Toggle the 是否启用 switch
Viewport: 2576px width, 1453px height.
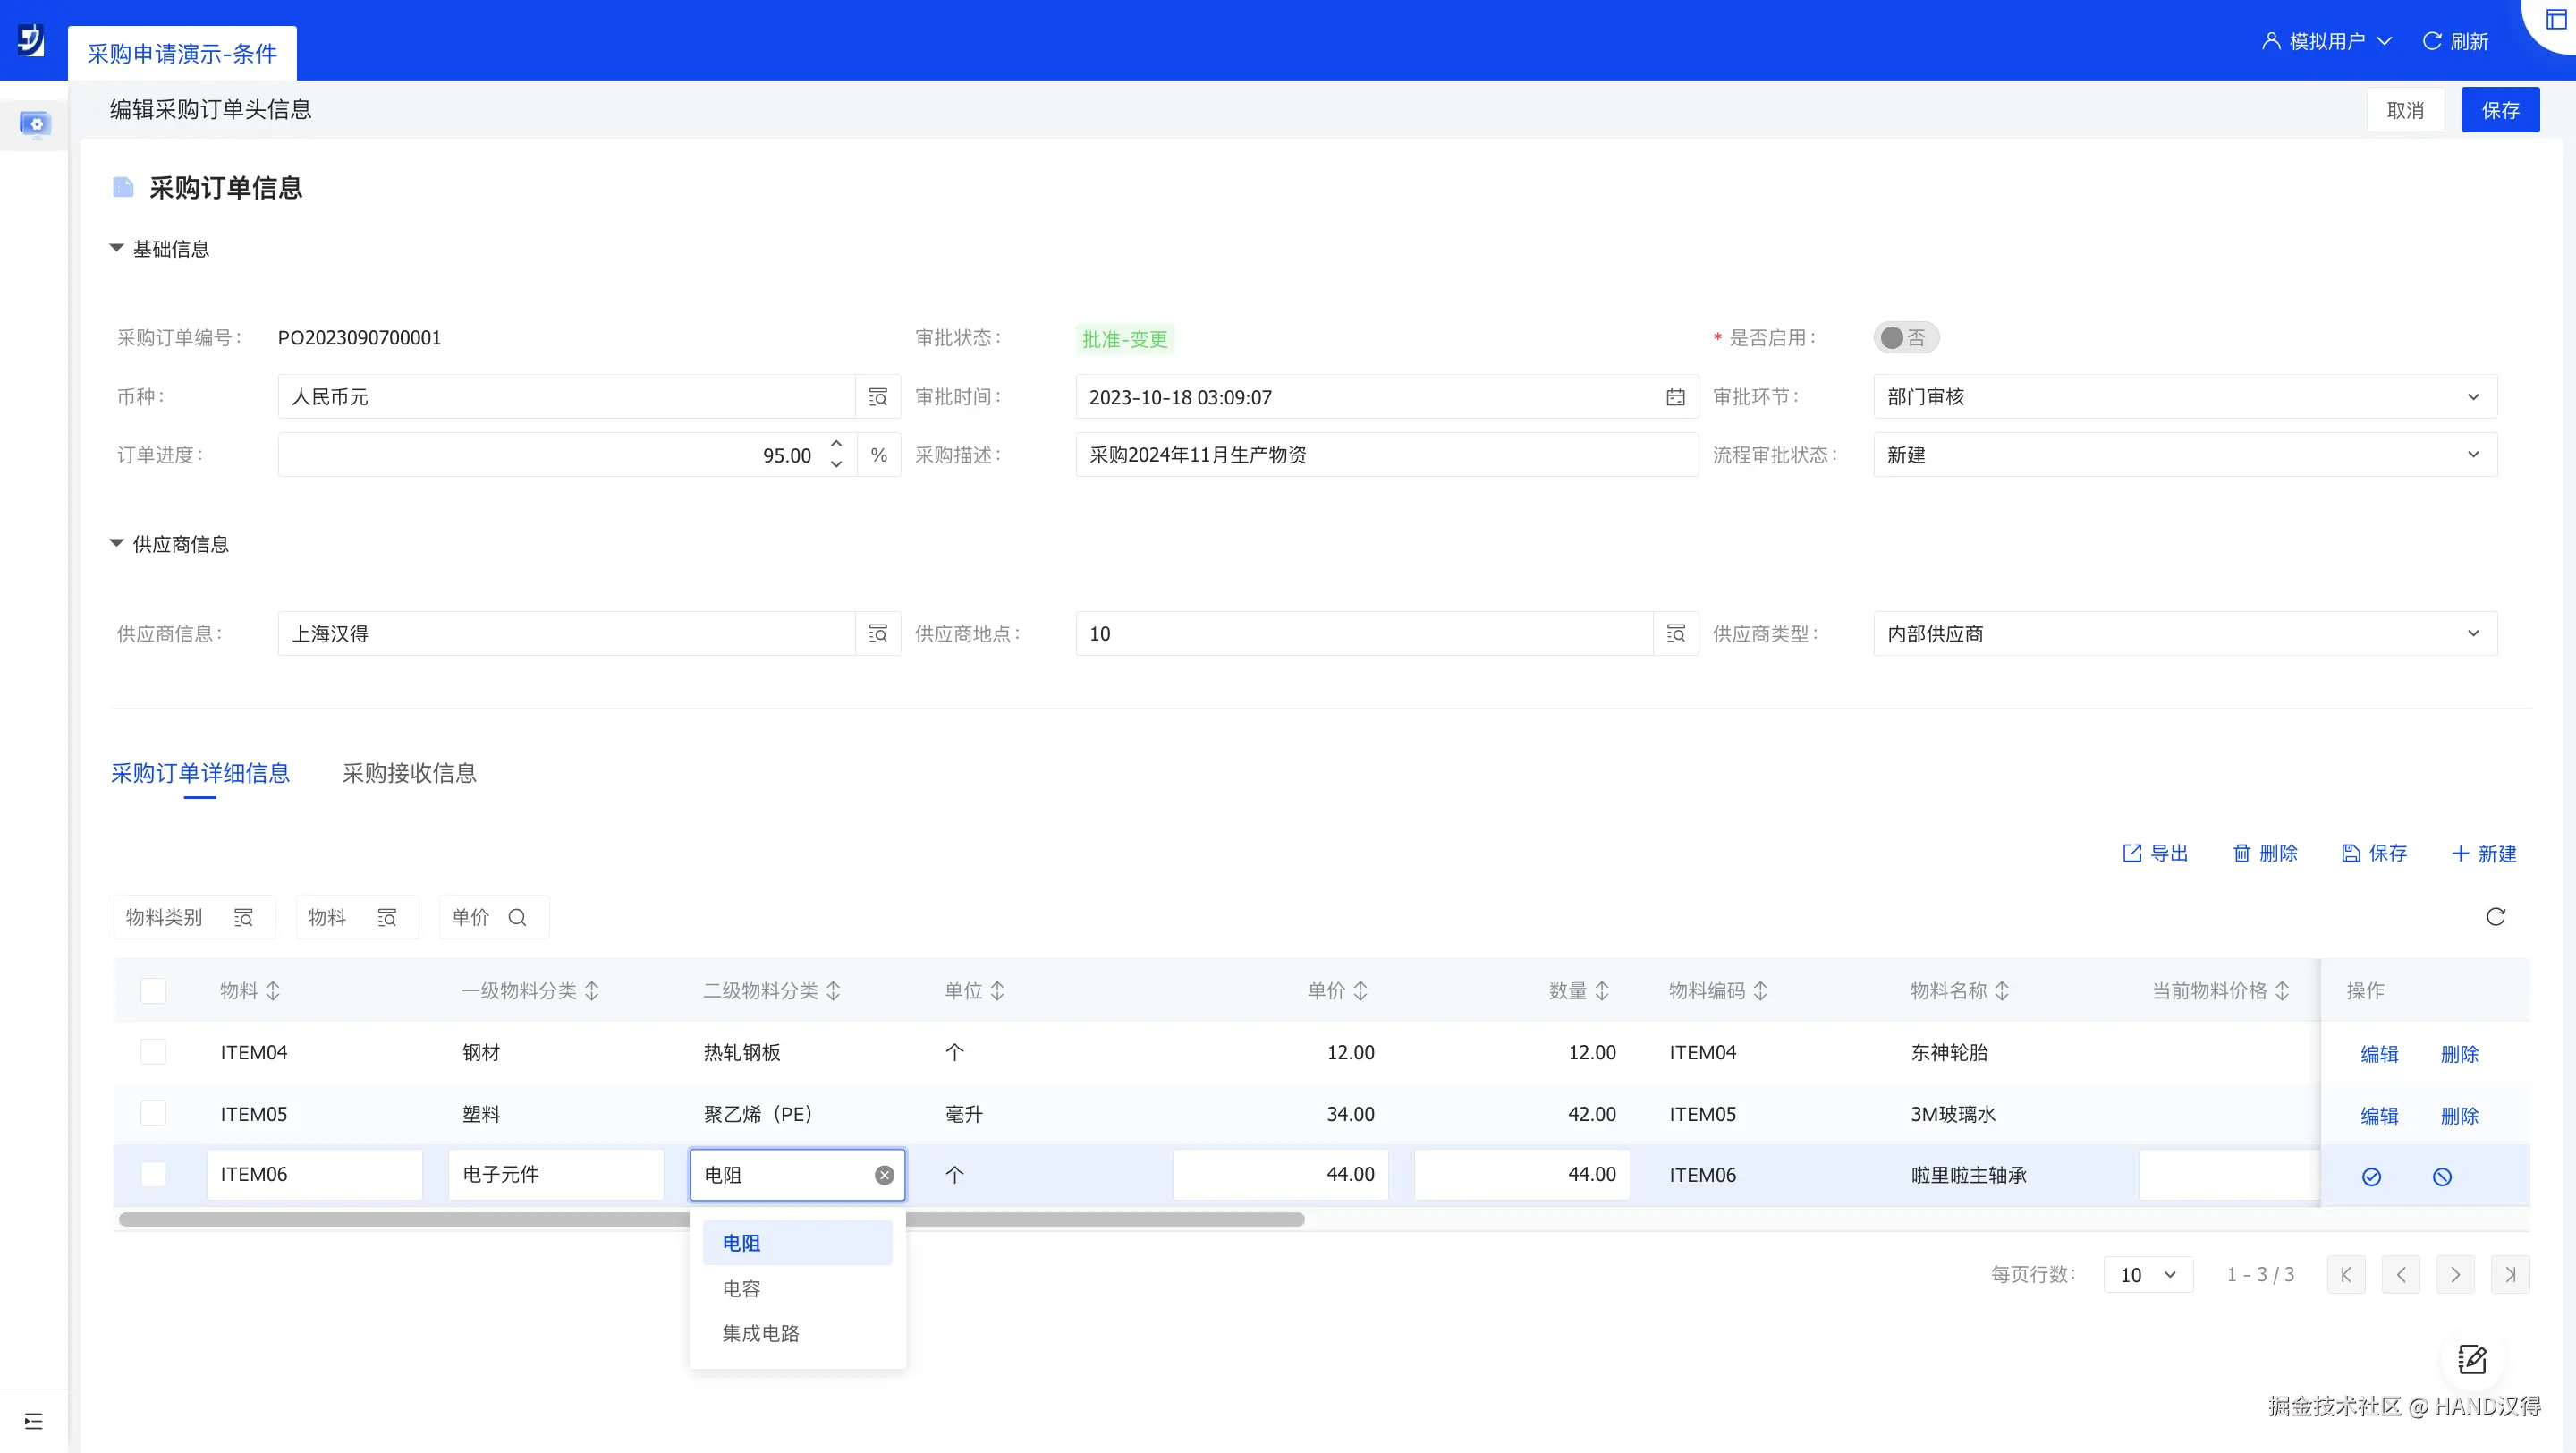tap(1905, 338)
